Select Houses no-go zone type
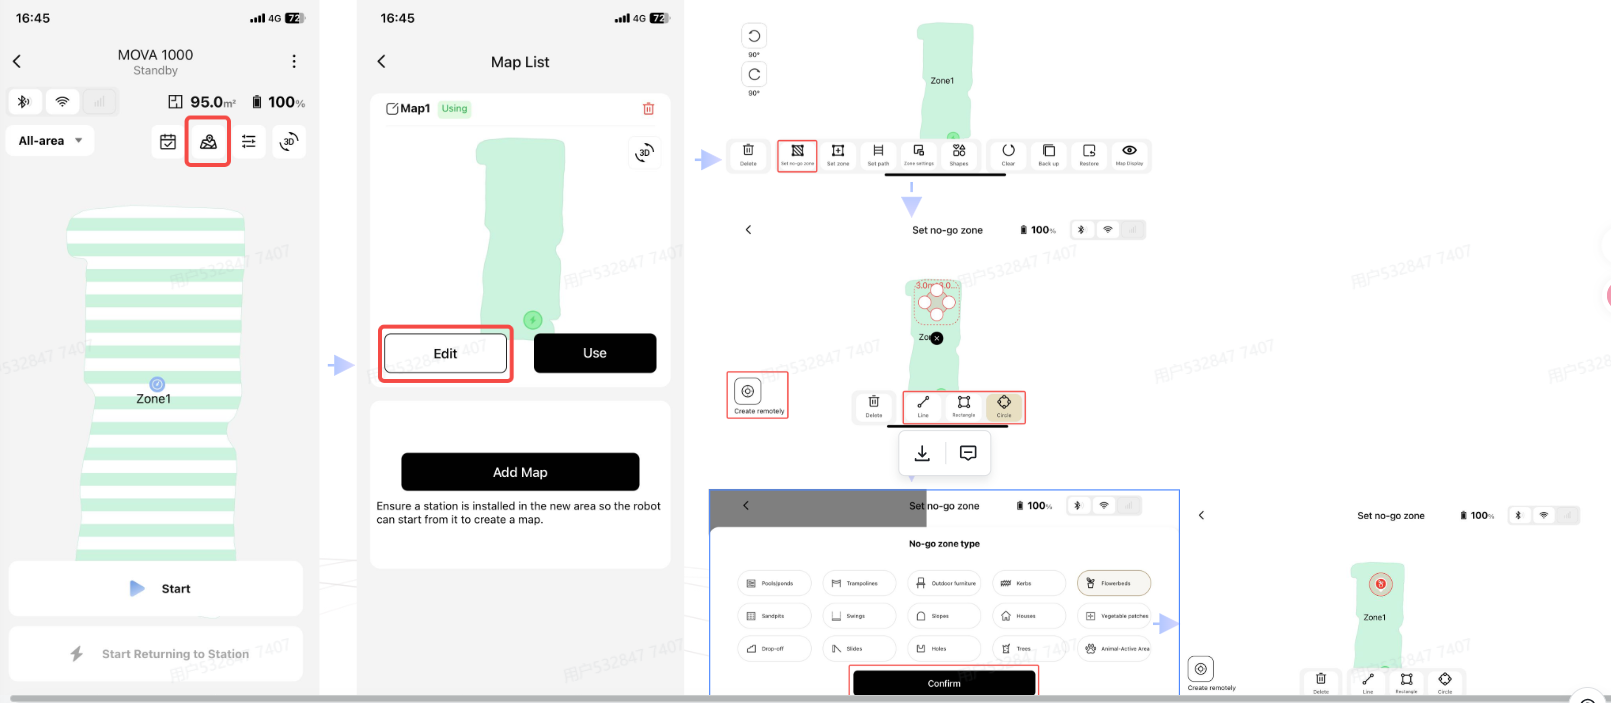 click(1029, 616)
